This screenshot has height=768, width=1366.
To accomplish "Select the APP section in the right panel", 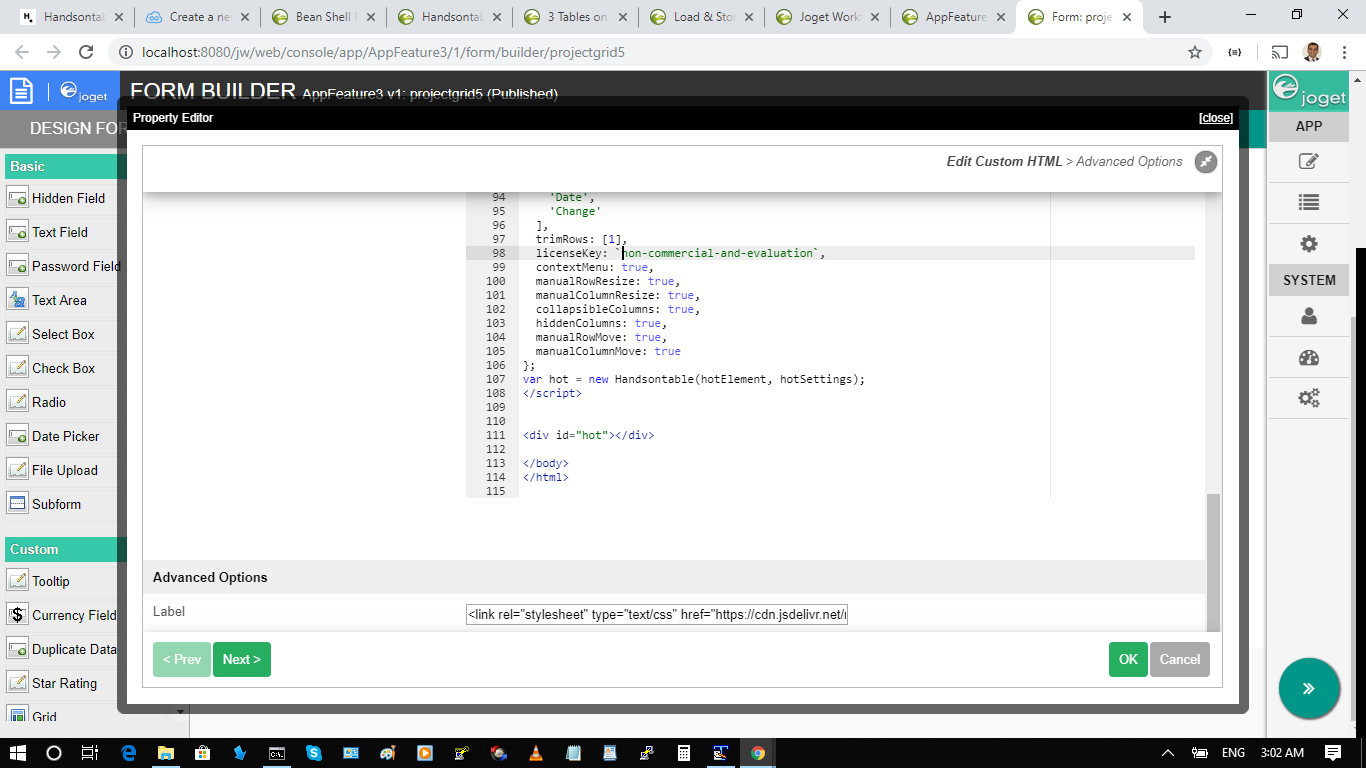I will [x=1308, y=127].
